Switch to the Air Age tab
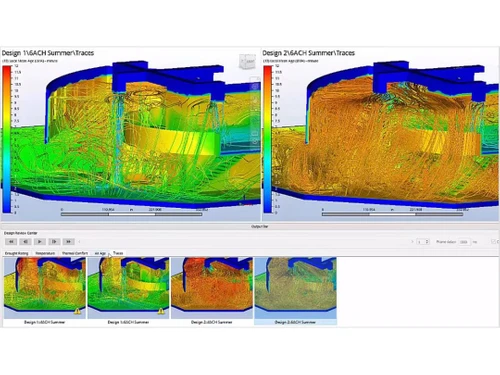The image size is (500, 375). pyautogui.click(x=100, y=253)
